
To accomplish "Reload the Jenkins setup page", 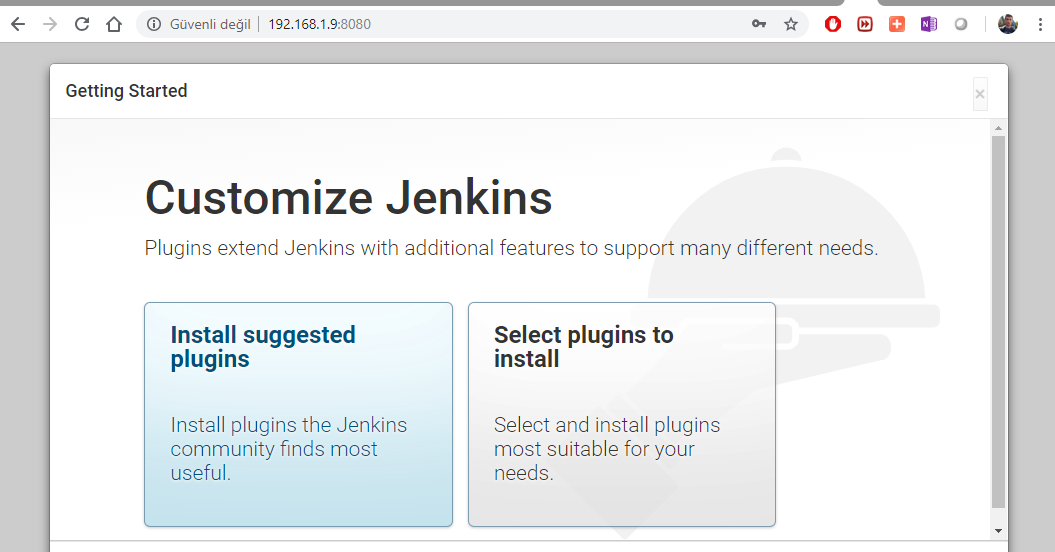I will (x=82, y=24).
